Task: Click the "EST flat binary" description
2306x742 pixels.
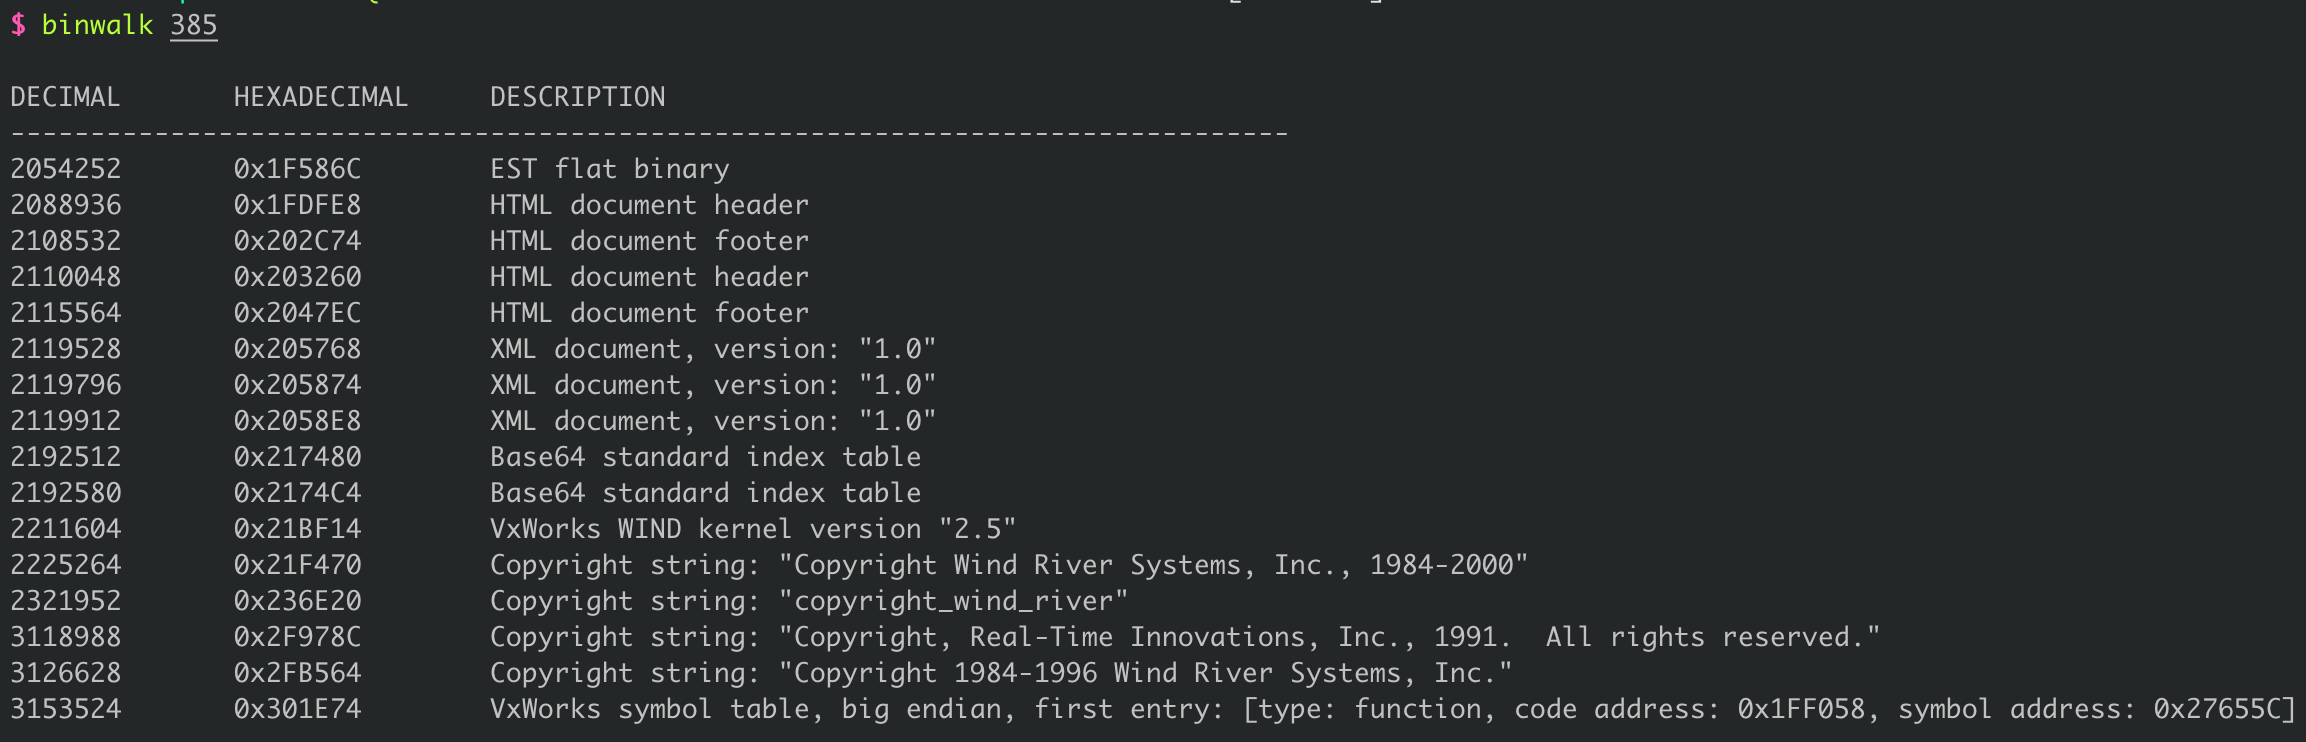Action: click(609, 169)
